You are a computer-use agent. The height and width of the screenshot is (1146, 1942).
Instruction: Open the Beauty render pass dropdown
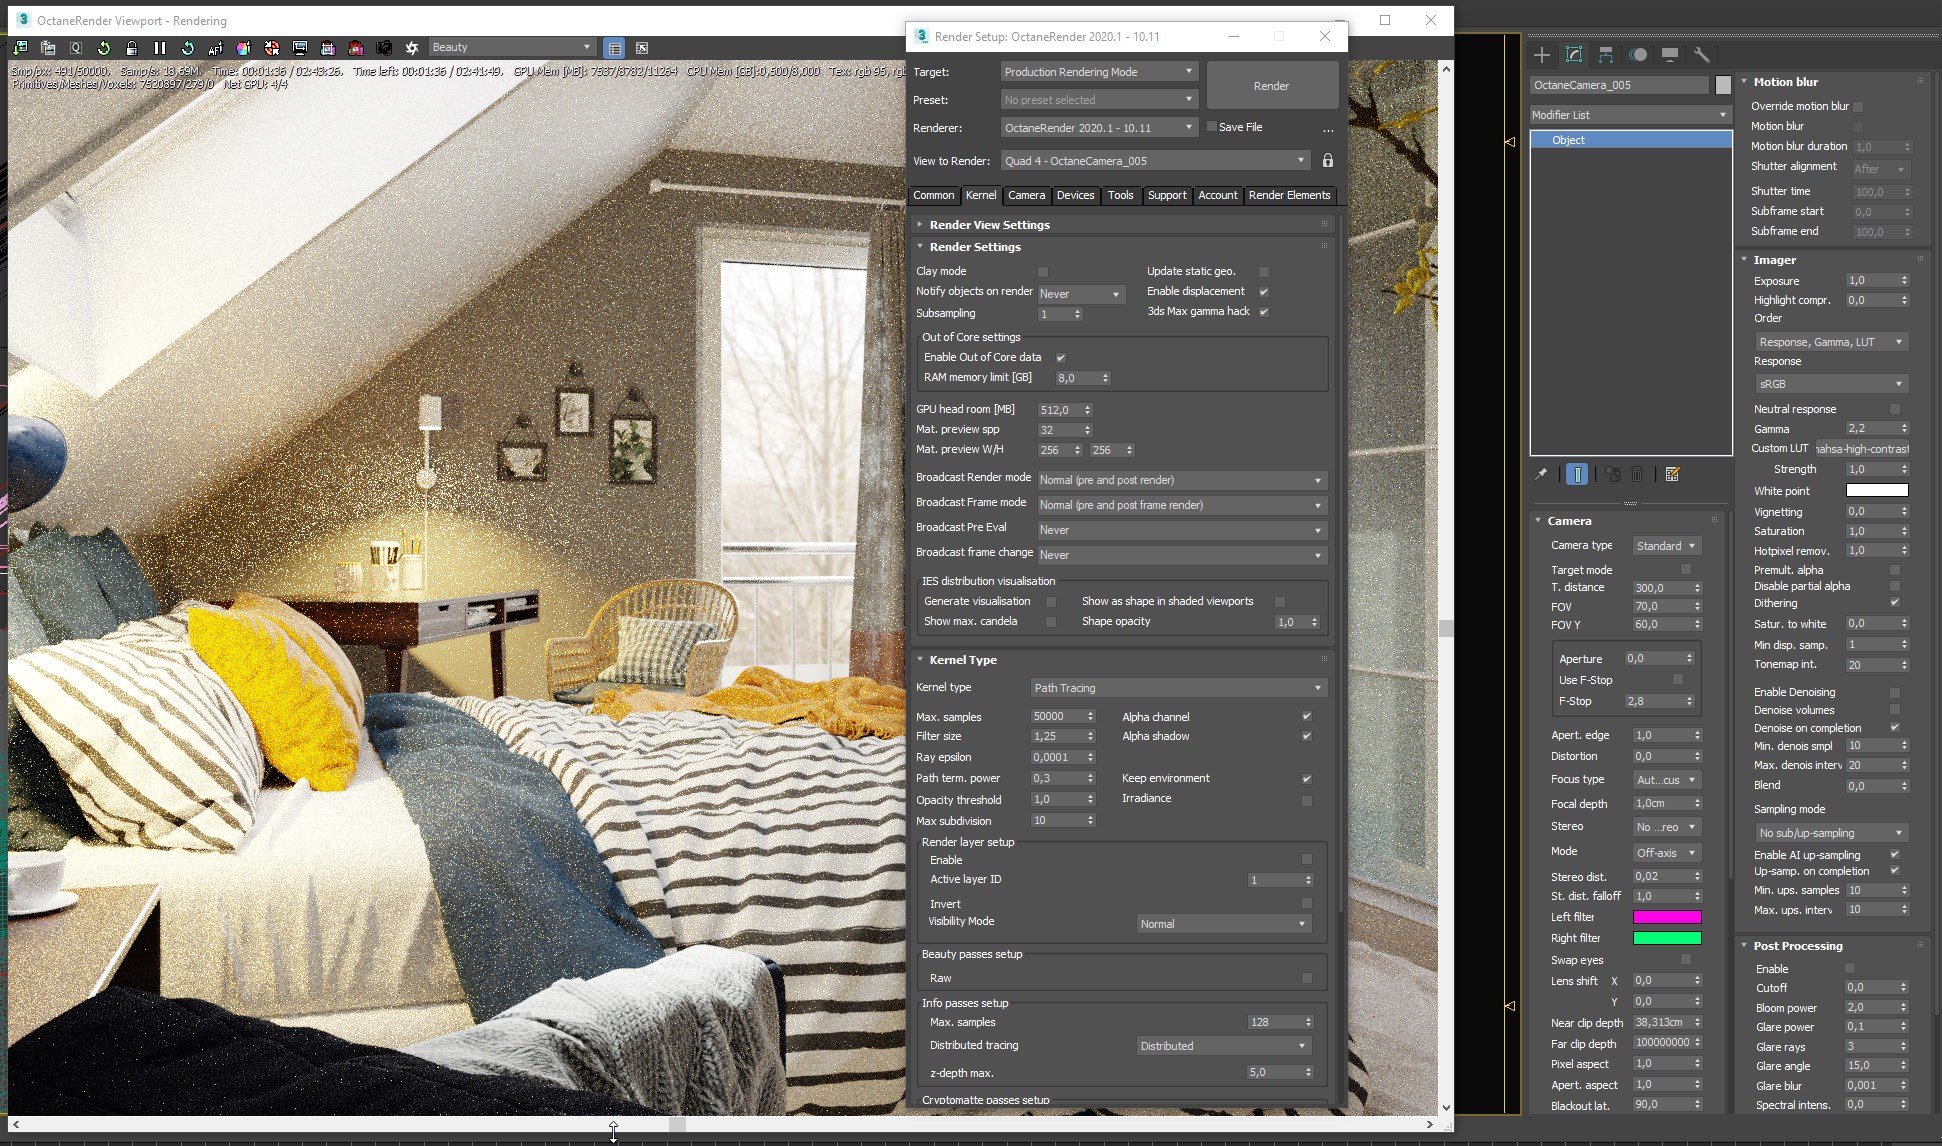pos(511,47)
